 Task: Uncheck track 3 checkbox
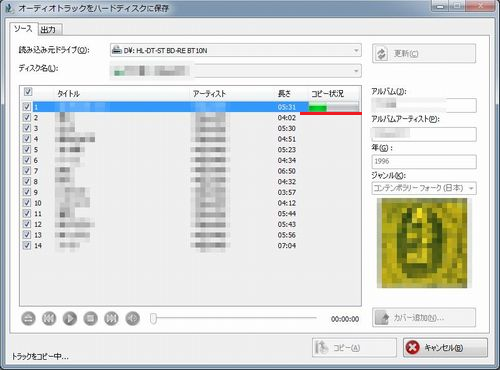point(27,128)
